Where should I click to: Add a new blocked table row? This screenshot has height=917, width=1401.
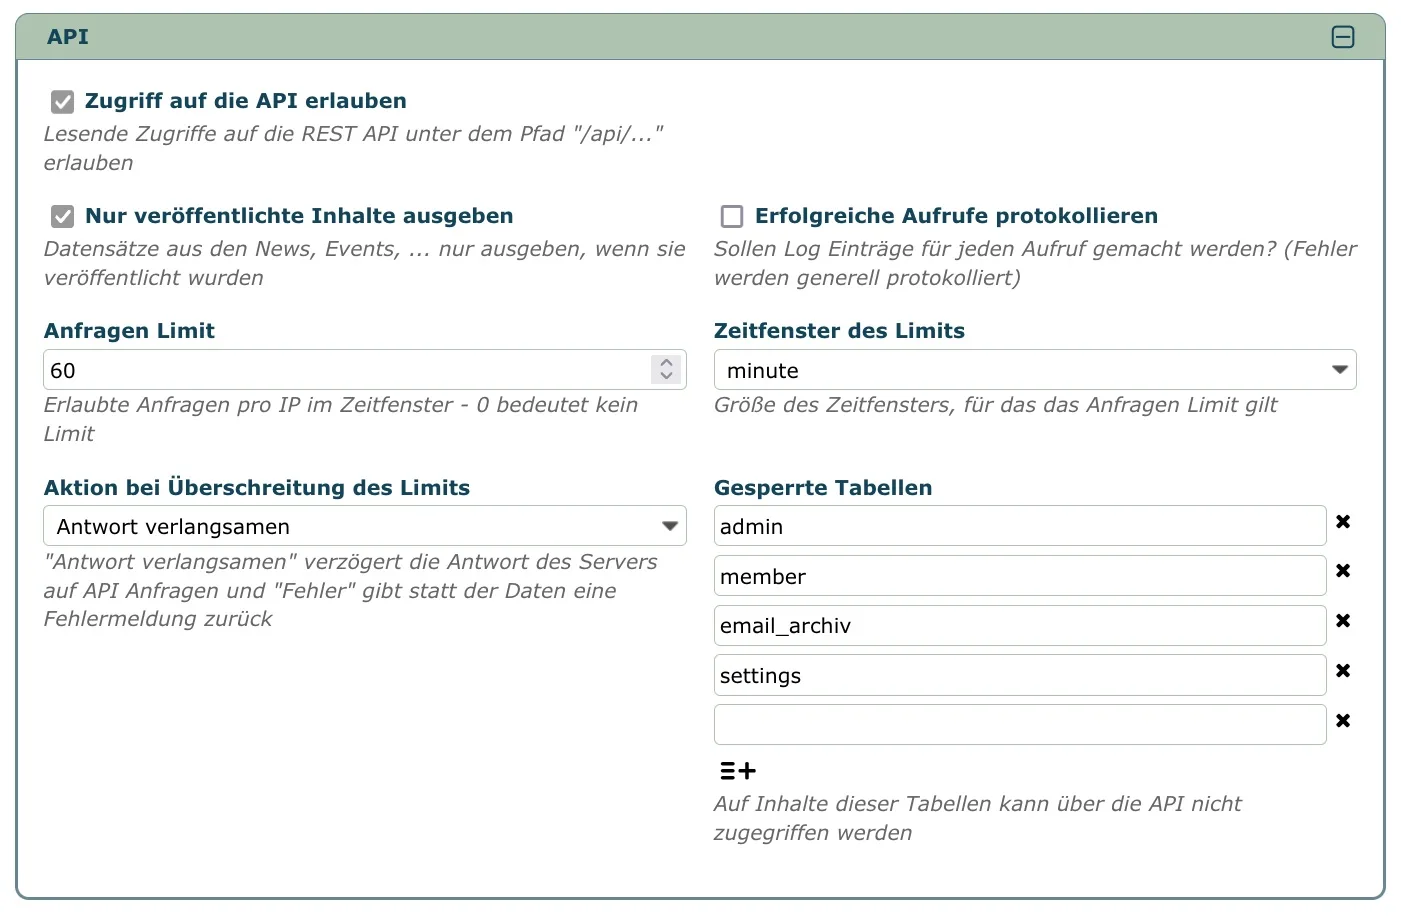pos(738,771)
